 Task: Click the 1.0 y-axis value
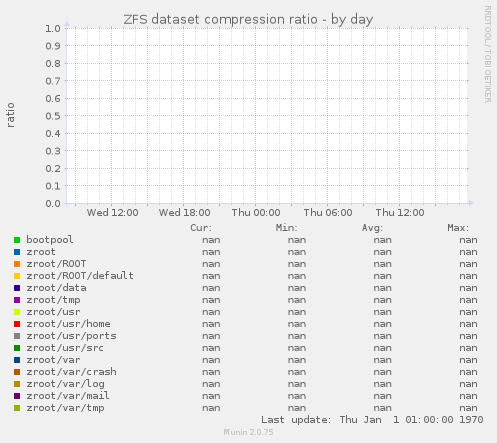[53, 28]
